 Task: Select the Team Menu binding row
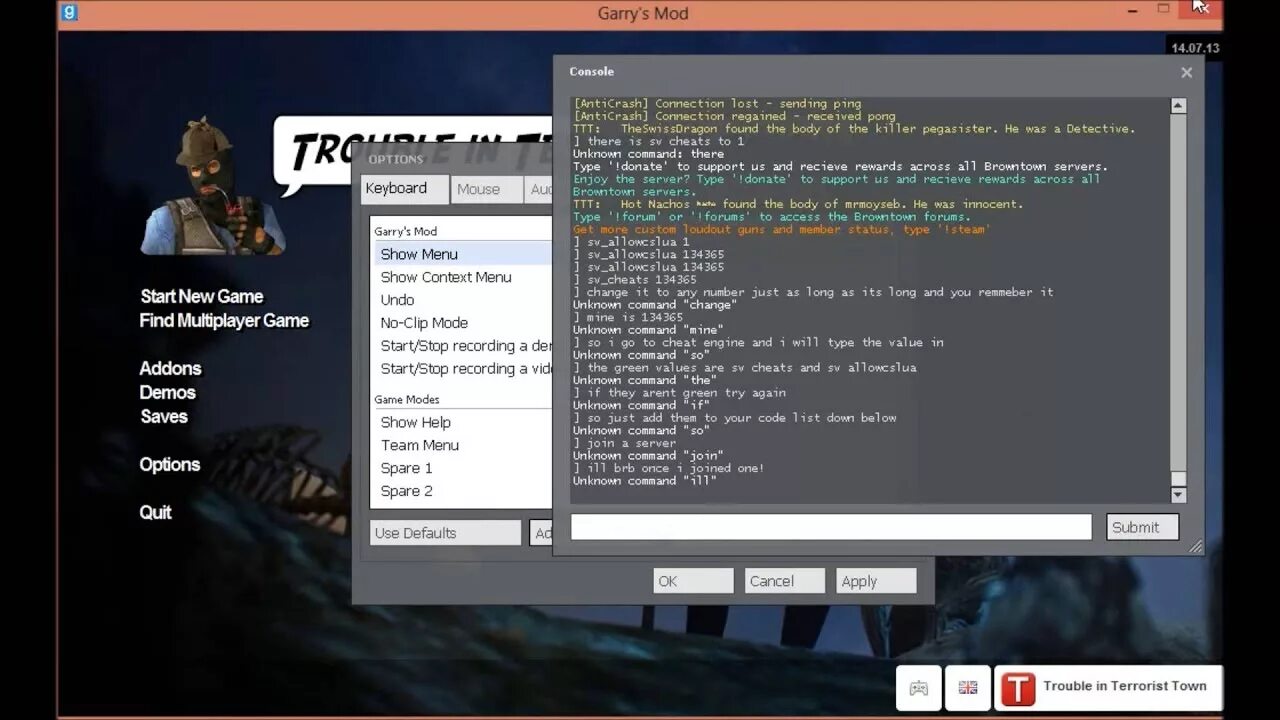tap(463, 445)
